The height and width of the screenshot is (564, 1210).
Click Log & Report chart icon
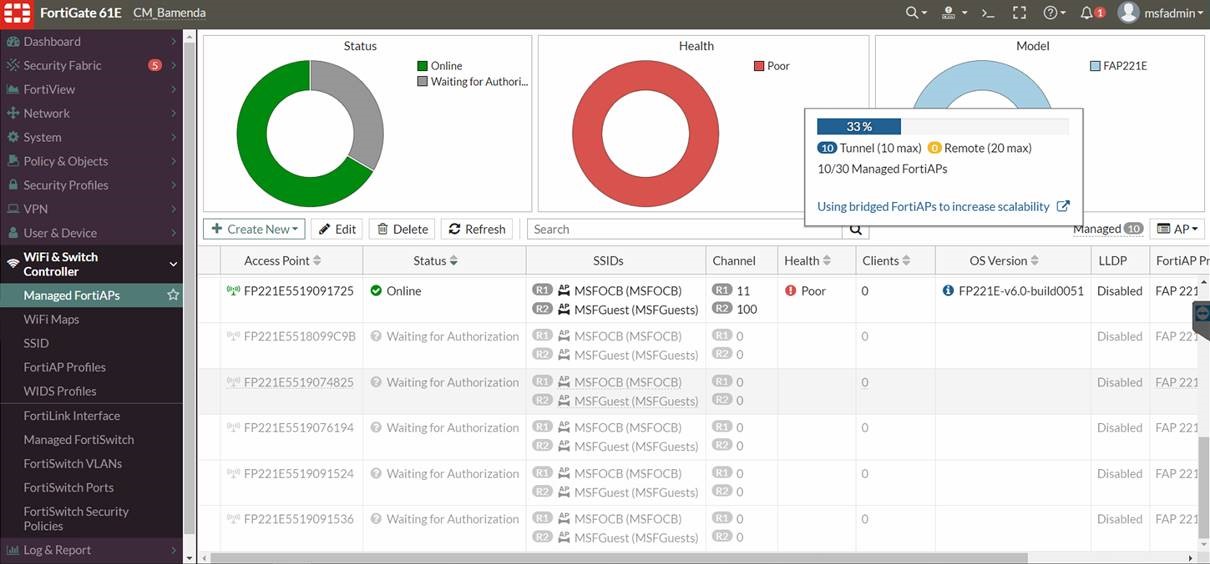13,550
